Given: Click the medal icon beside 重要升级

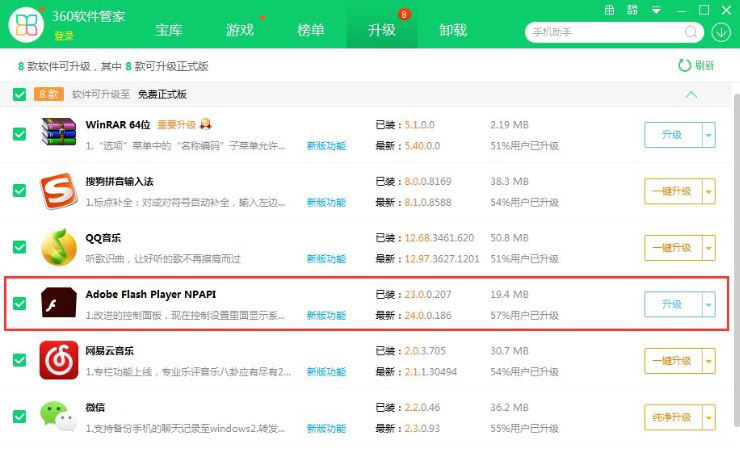Looking at the screenshot, I should [205, 124].
